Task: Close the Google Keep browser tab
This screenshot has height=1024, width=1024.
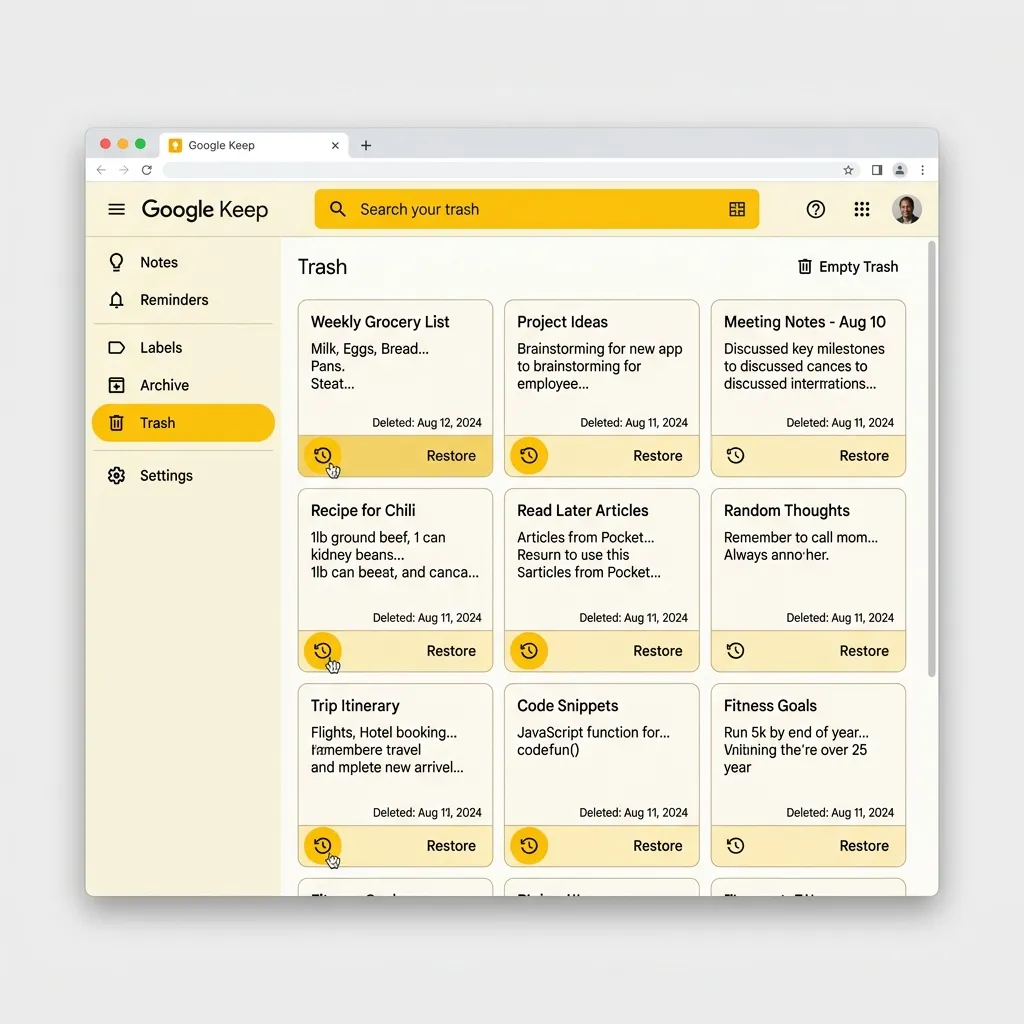Action: pos(335,146)
